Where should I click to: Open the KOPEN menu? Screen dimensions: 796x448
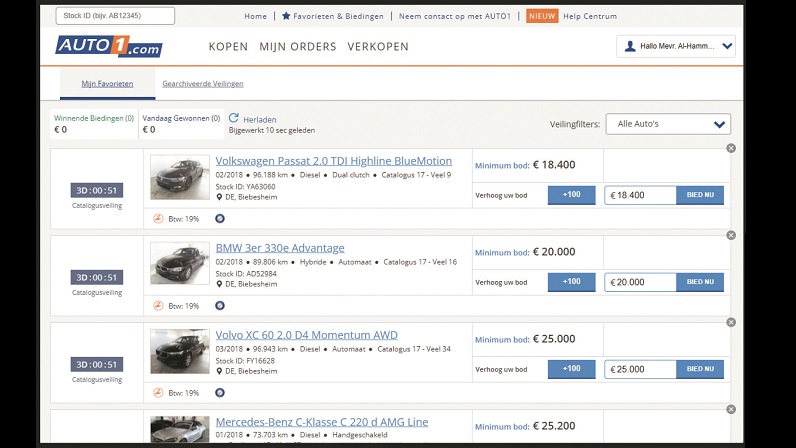[x=228, y=47]
